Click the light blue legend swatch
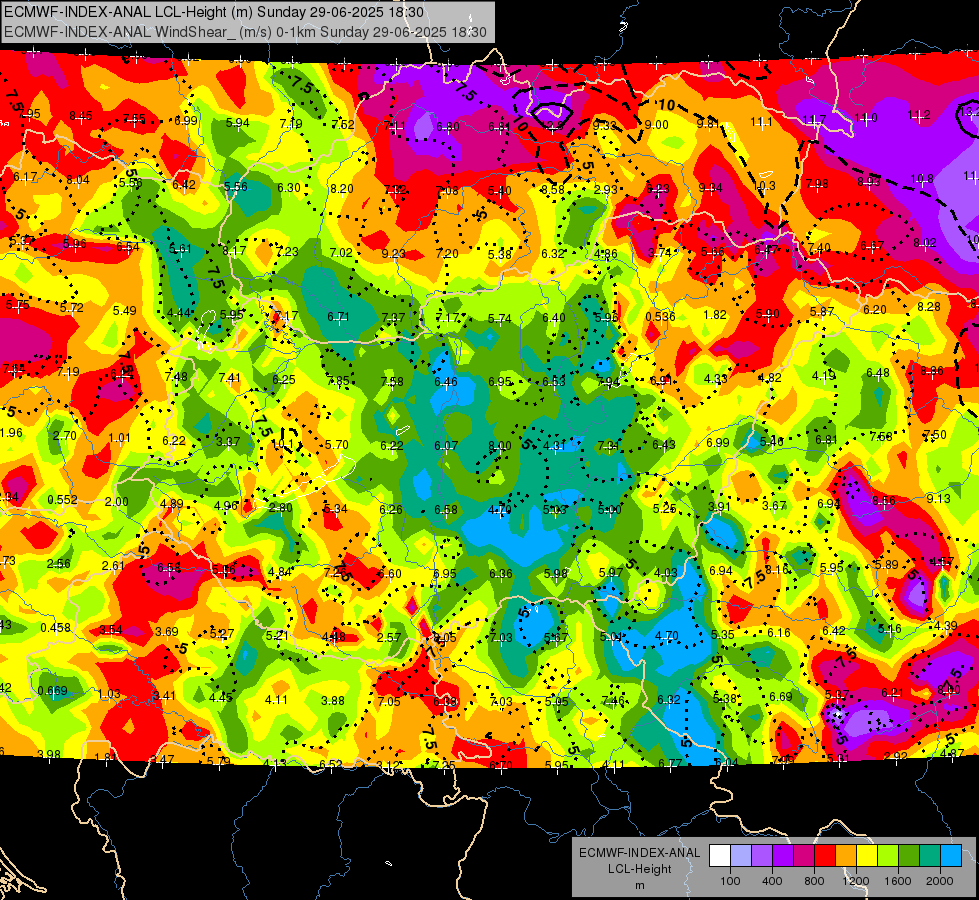Image resolution: width=979 pixels, height=900 pixels. [951, 856]
